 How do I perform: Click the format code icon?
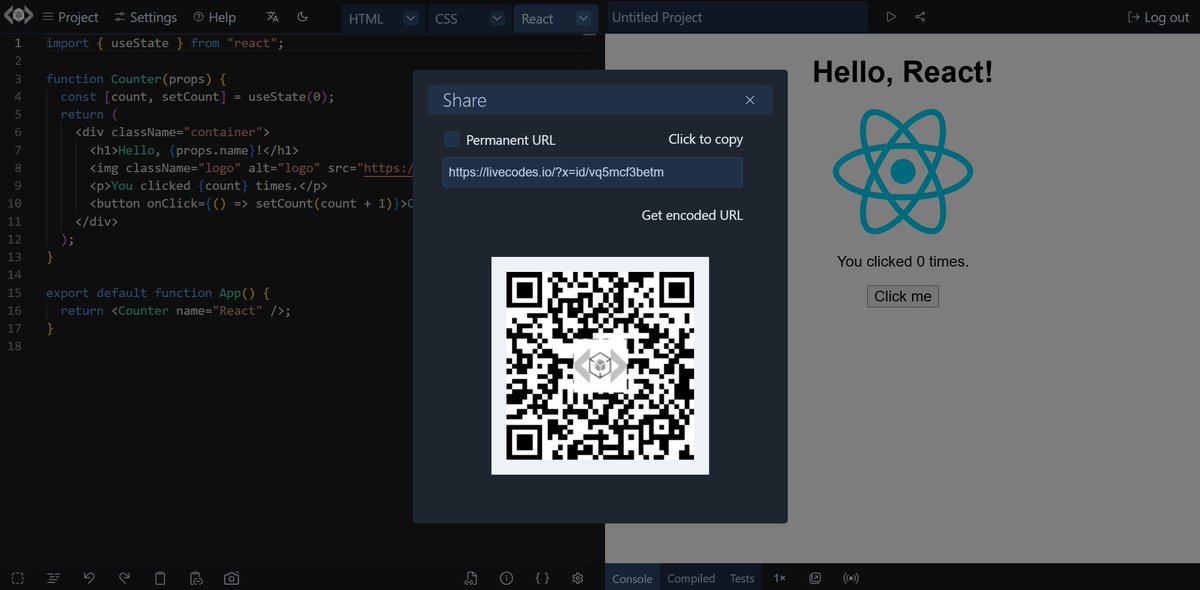54,578
